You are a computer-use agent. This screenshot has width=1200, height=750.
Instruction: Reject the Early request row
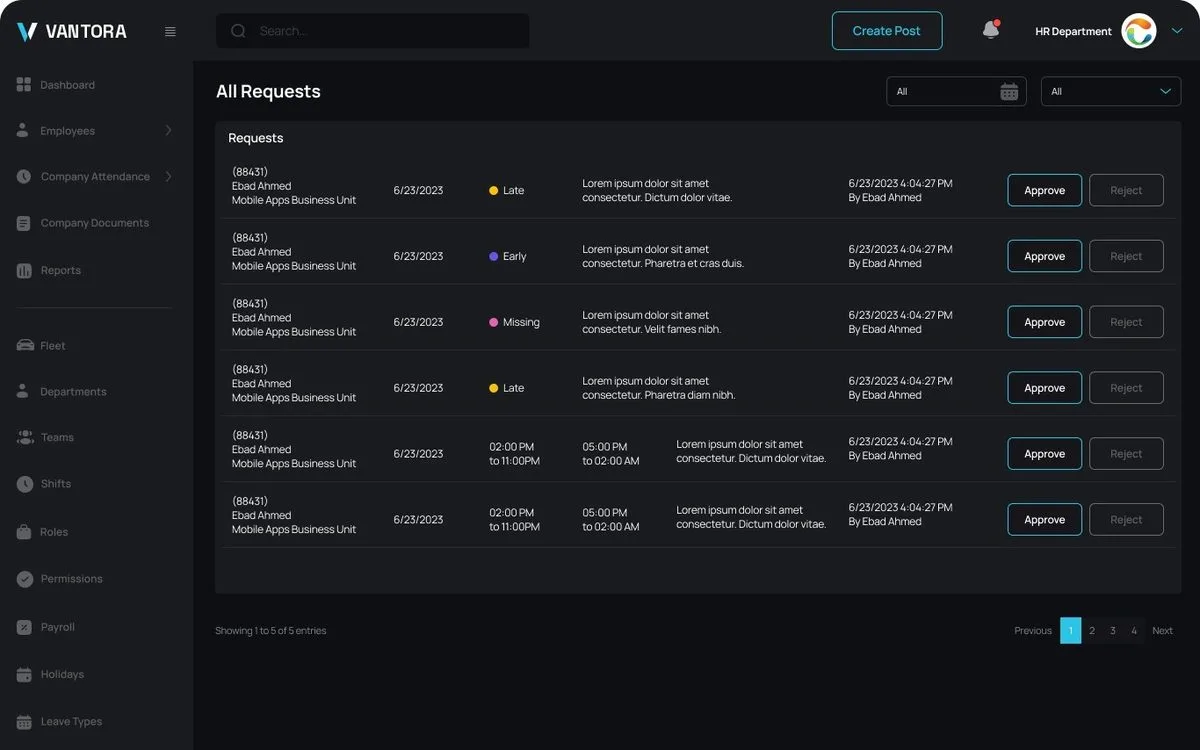(x=1126, y=256)
